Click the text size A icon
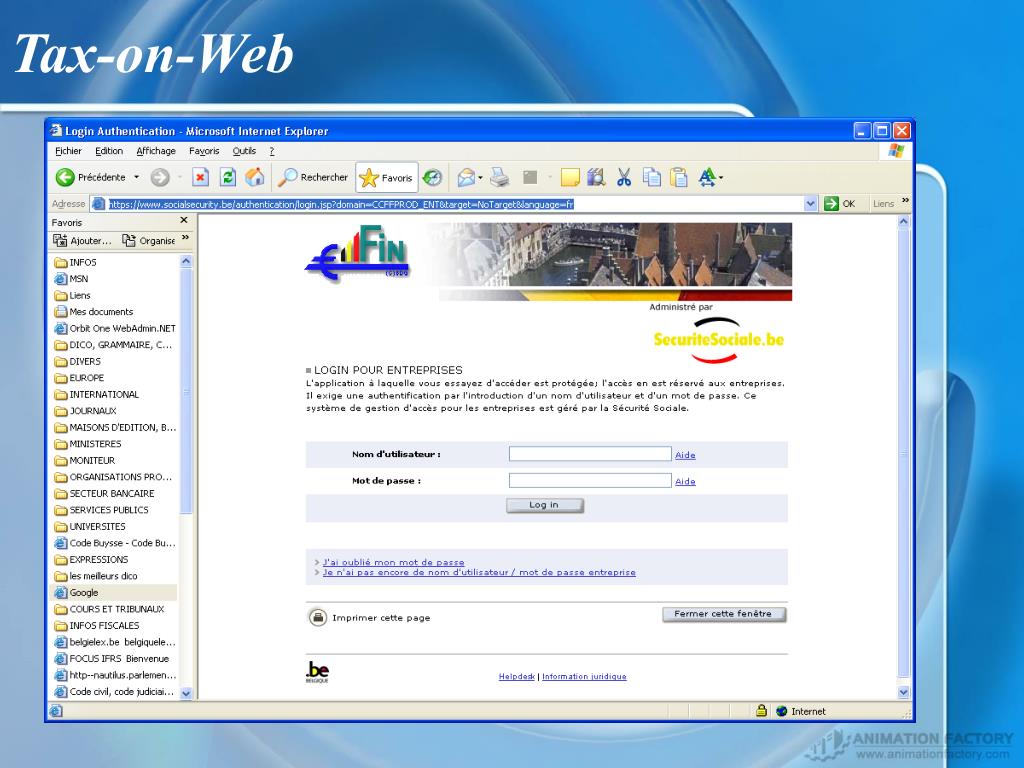Viewport: 1024px width, 768px height. point(707,177)
